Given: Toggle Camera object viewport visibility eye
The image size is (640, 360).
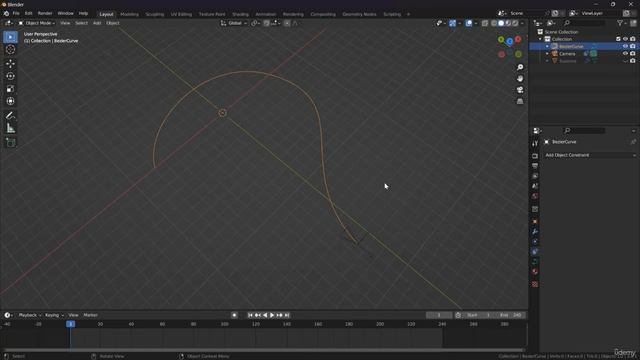Looking at the screenshot, I should pyautogui.click(x=625, y=54).
